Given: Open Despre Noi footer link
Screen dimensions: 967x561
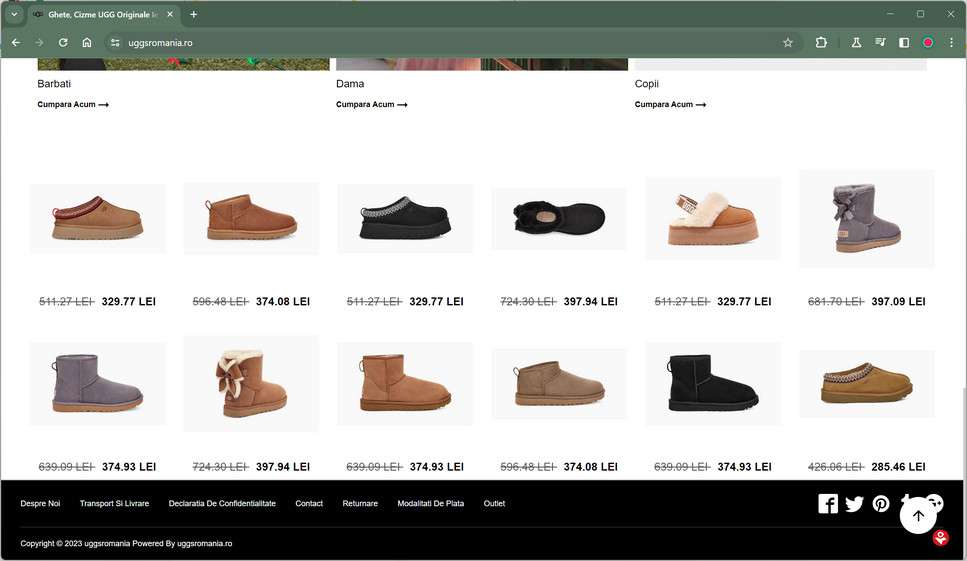Looking at the screenshot, I should tap(40, 504).
